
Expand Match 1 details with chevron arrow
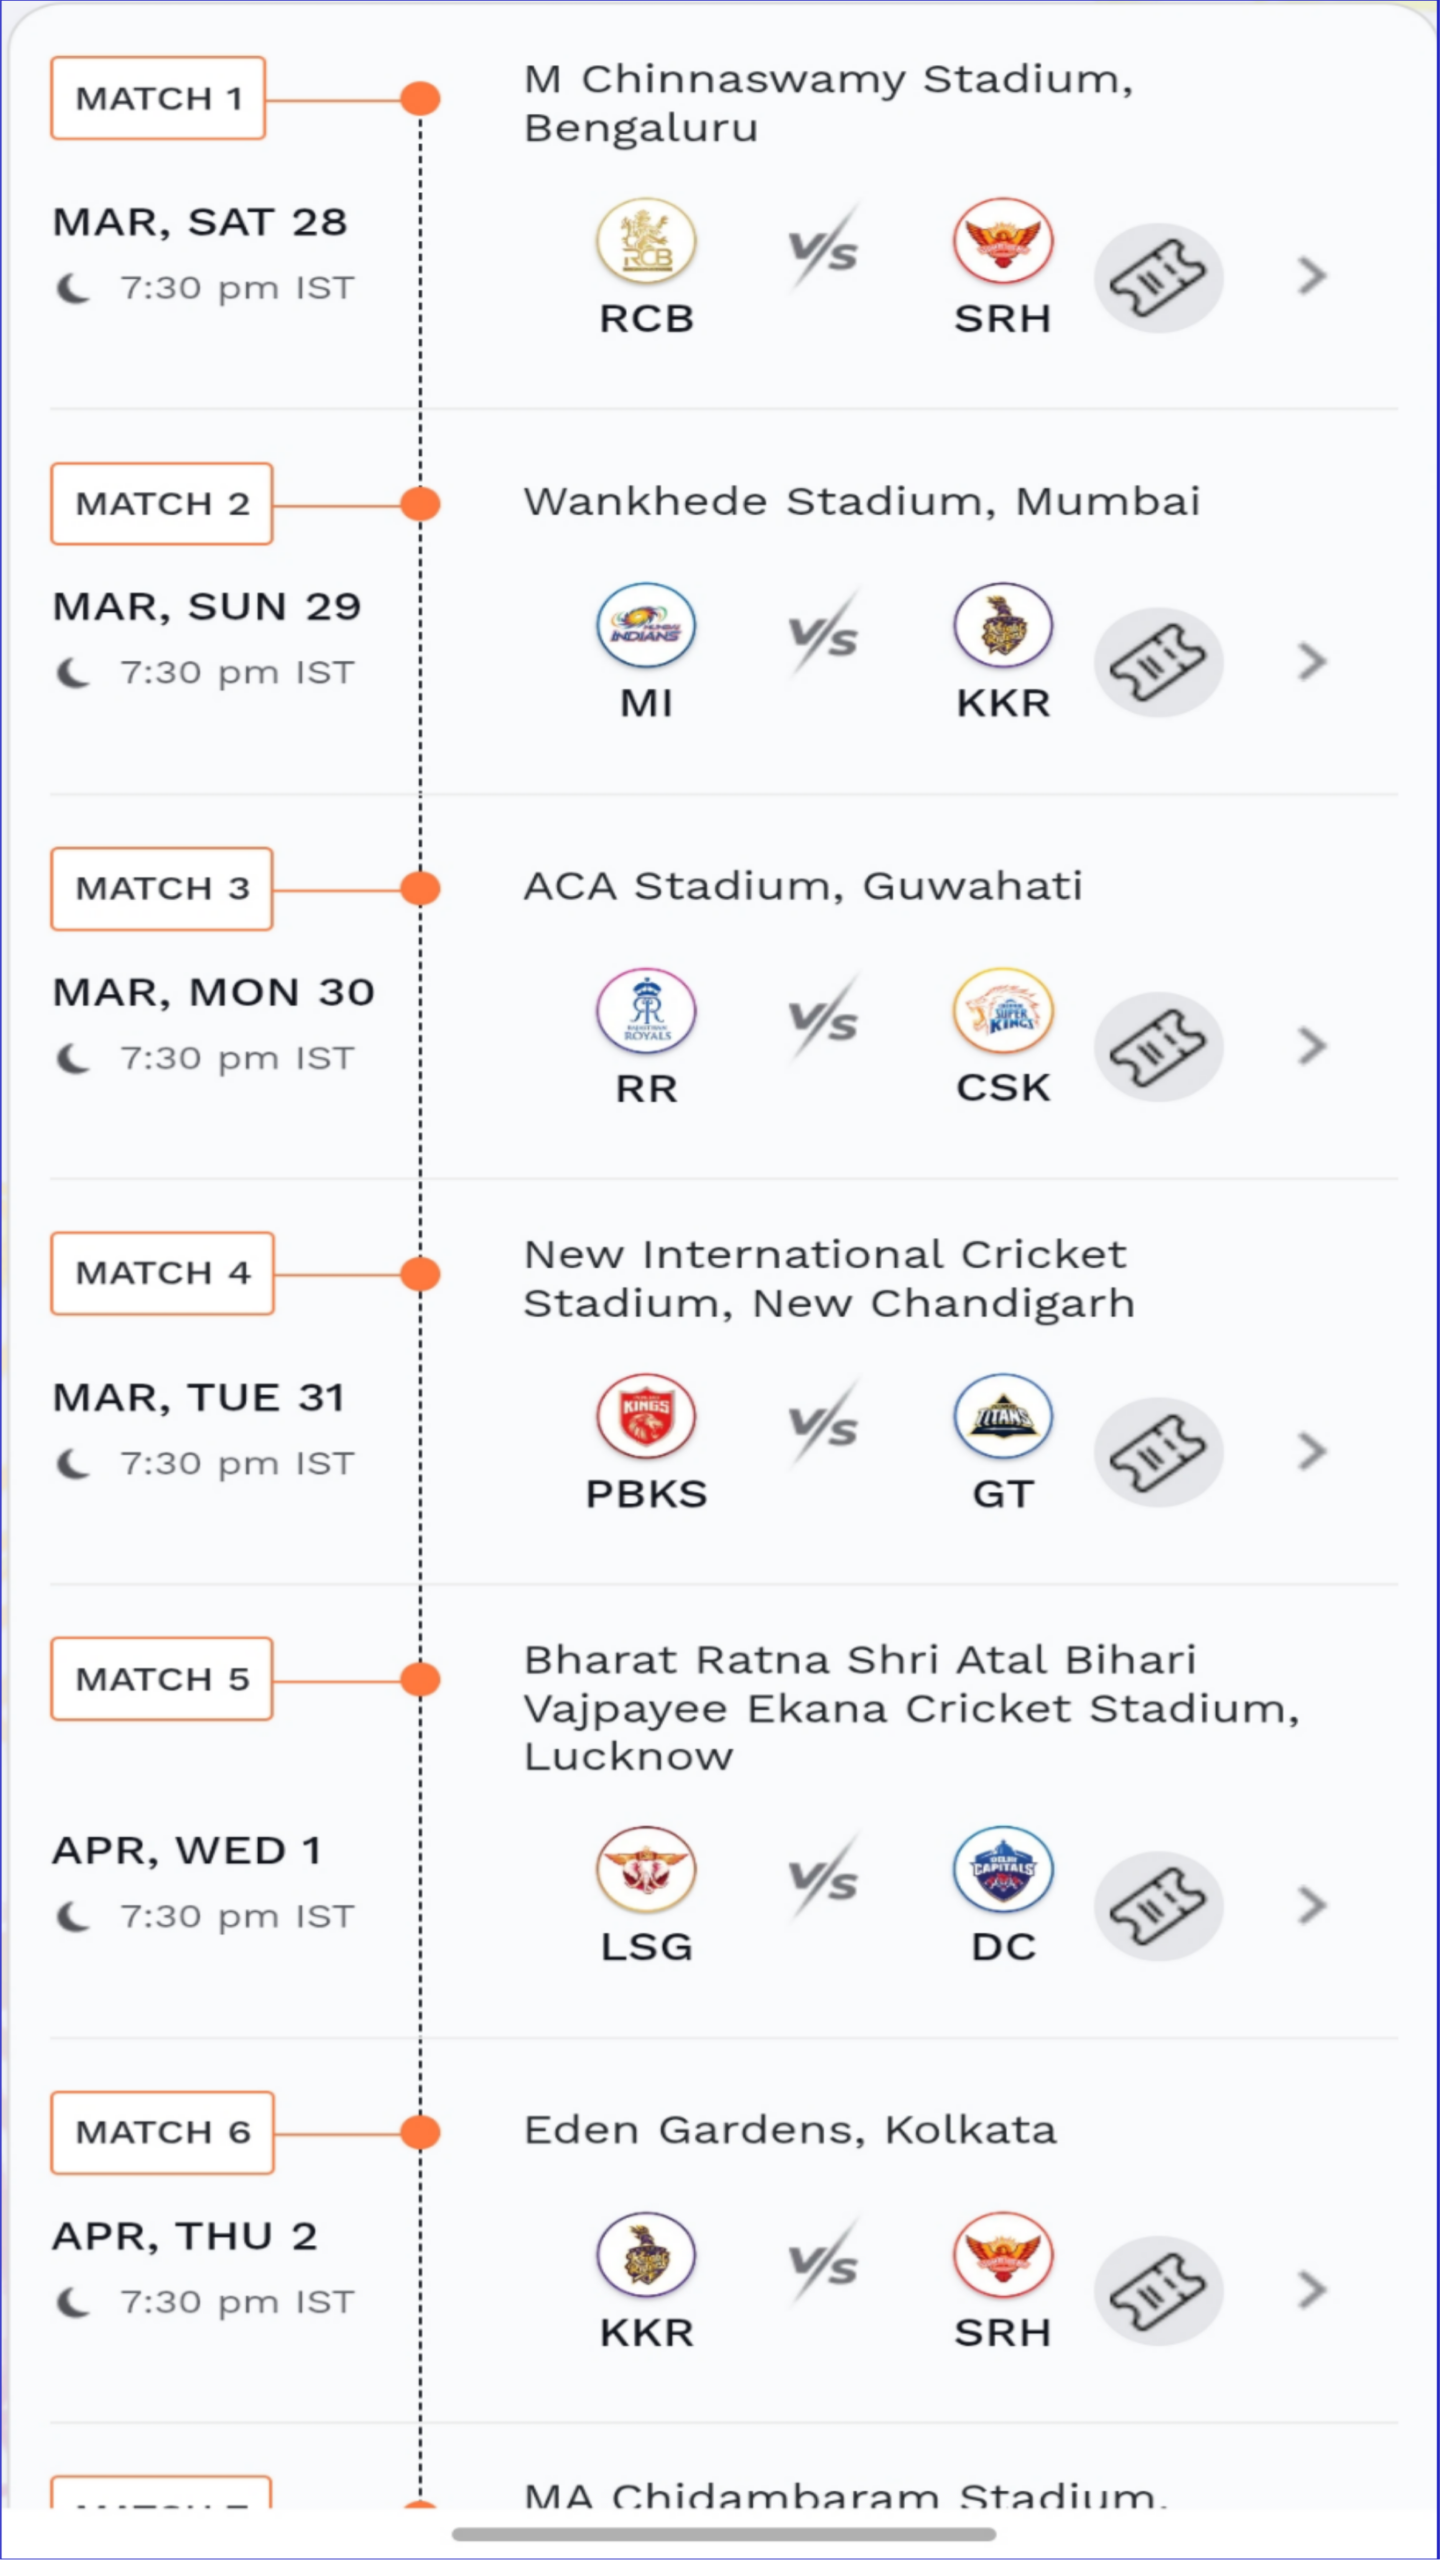pos(1311,276)
